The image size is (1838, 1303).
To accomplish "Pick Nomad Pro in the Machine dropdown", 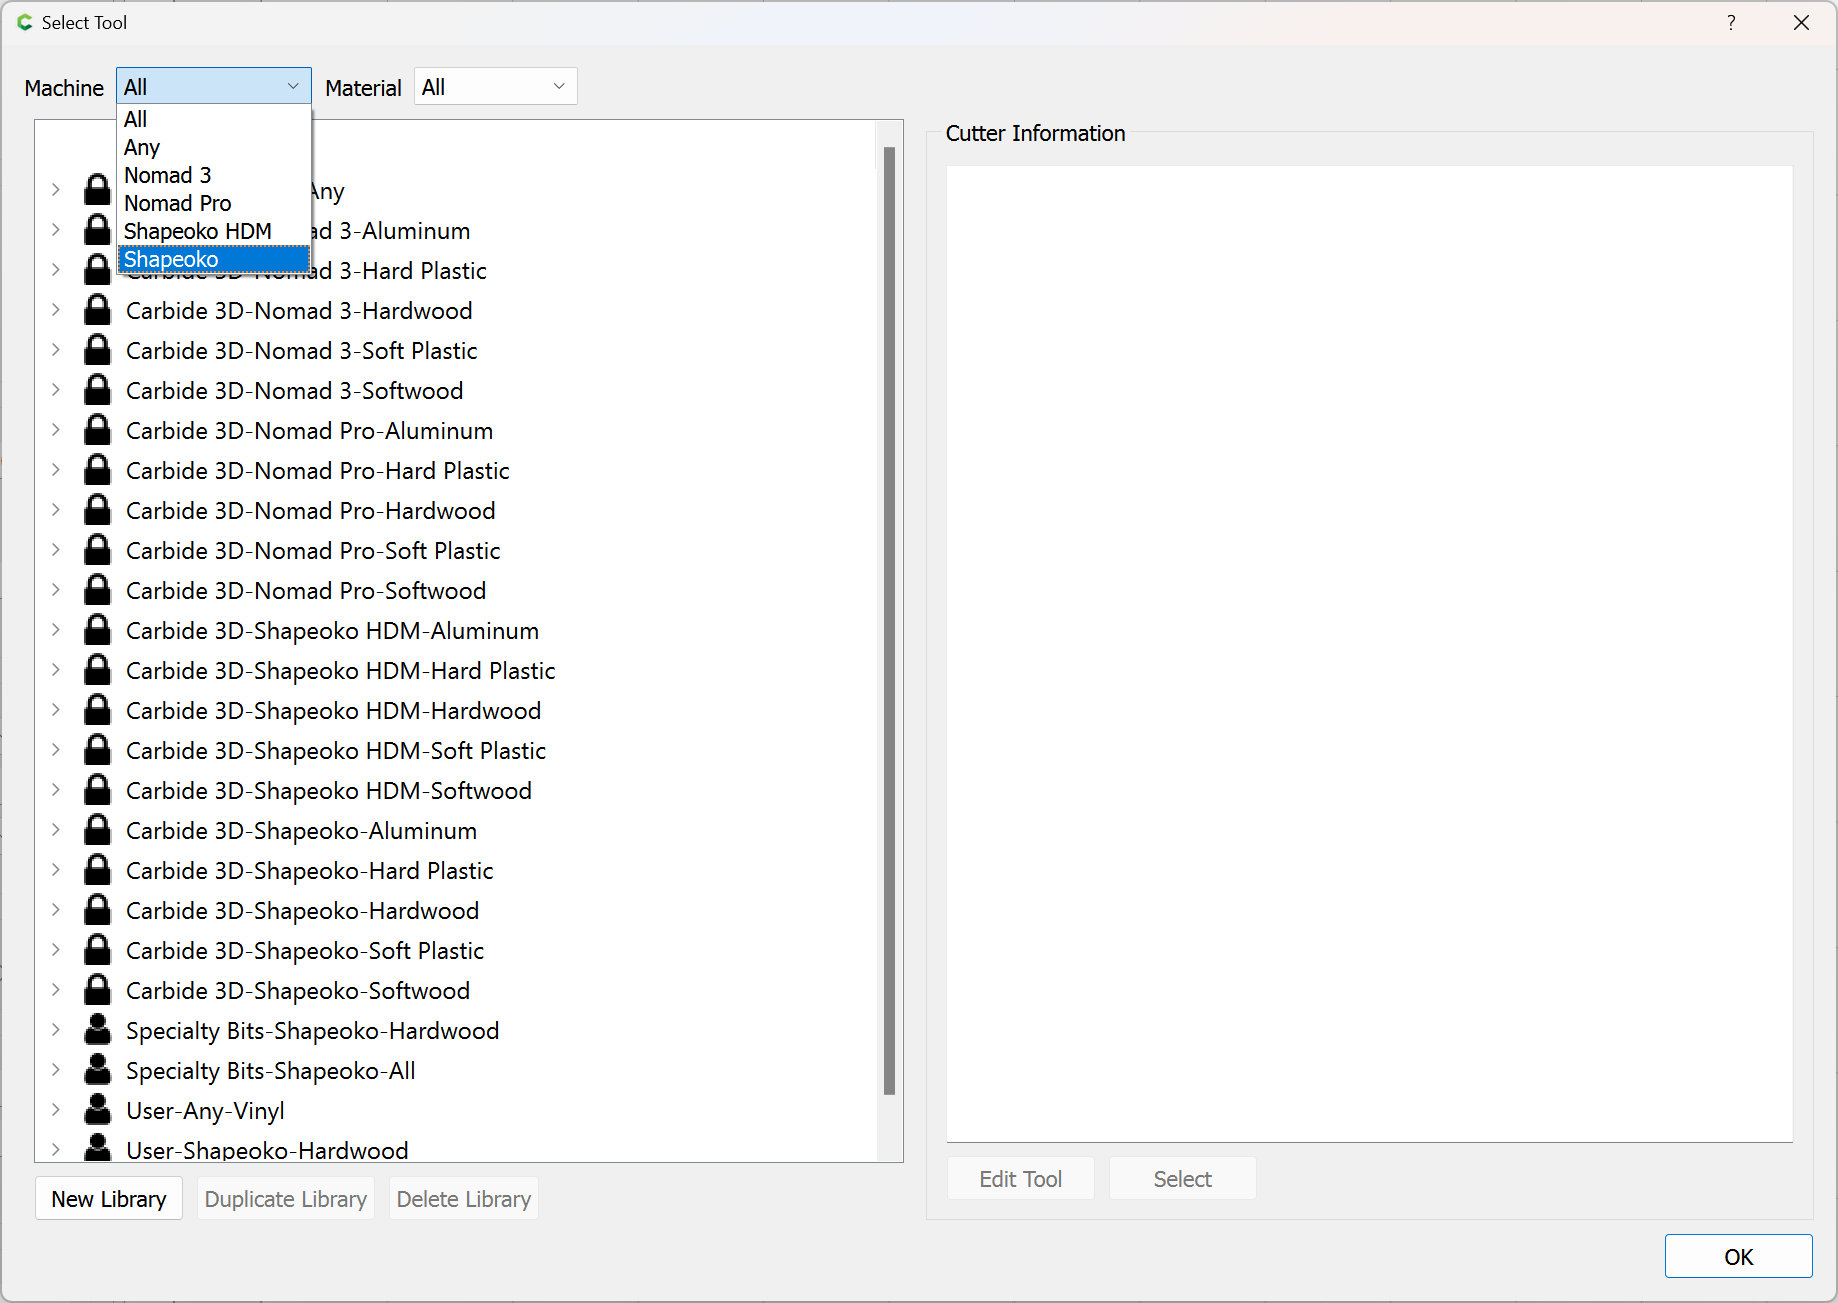I will coord(178,203).
